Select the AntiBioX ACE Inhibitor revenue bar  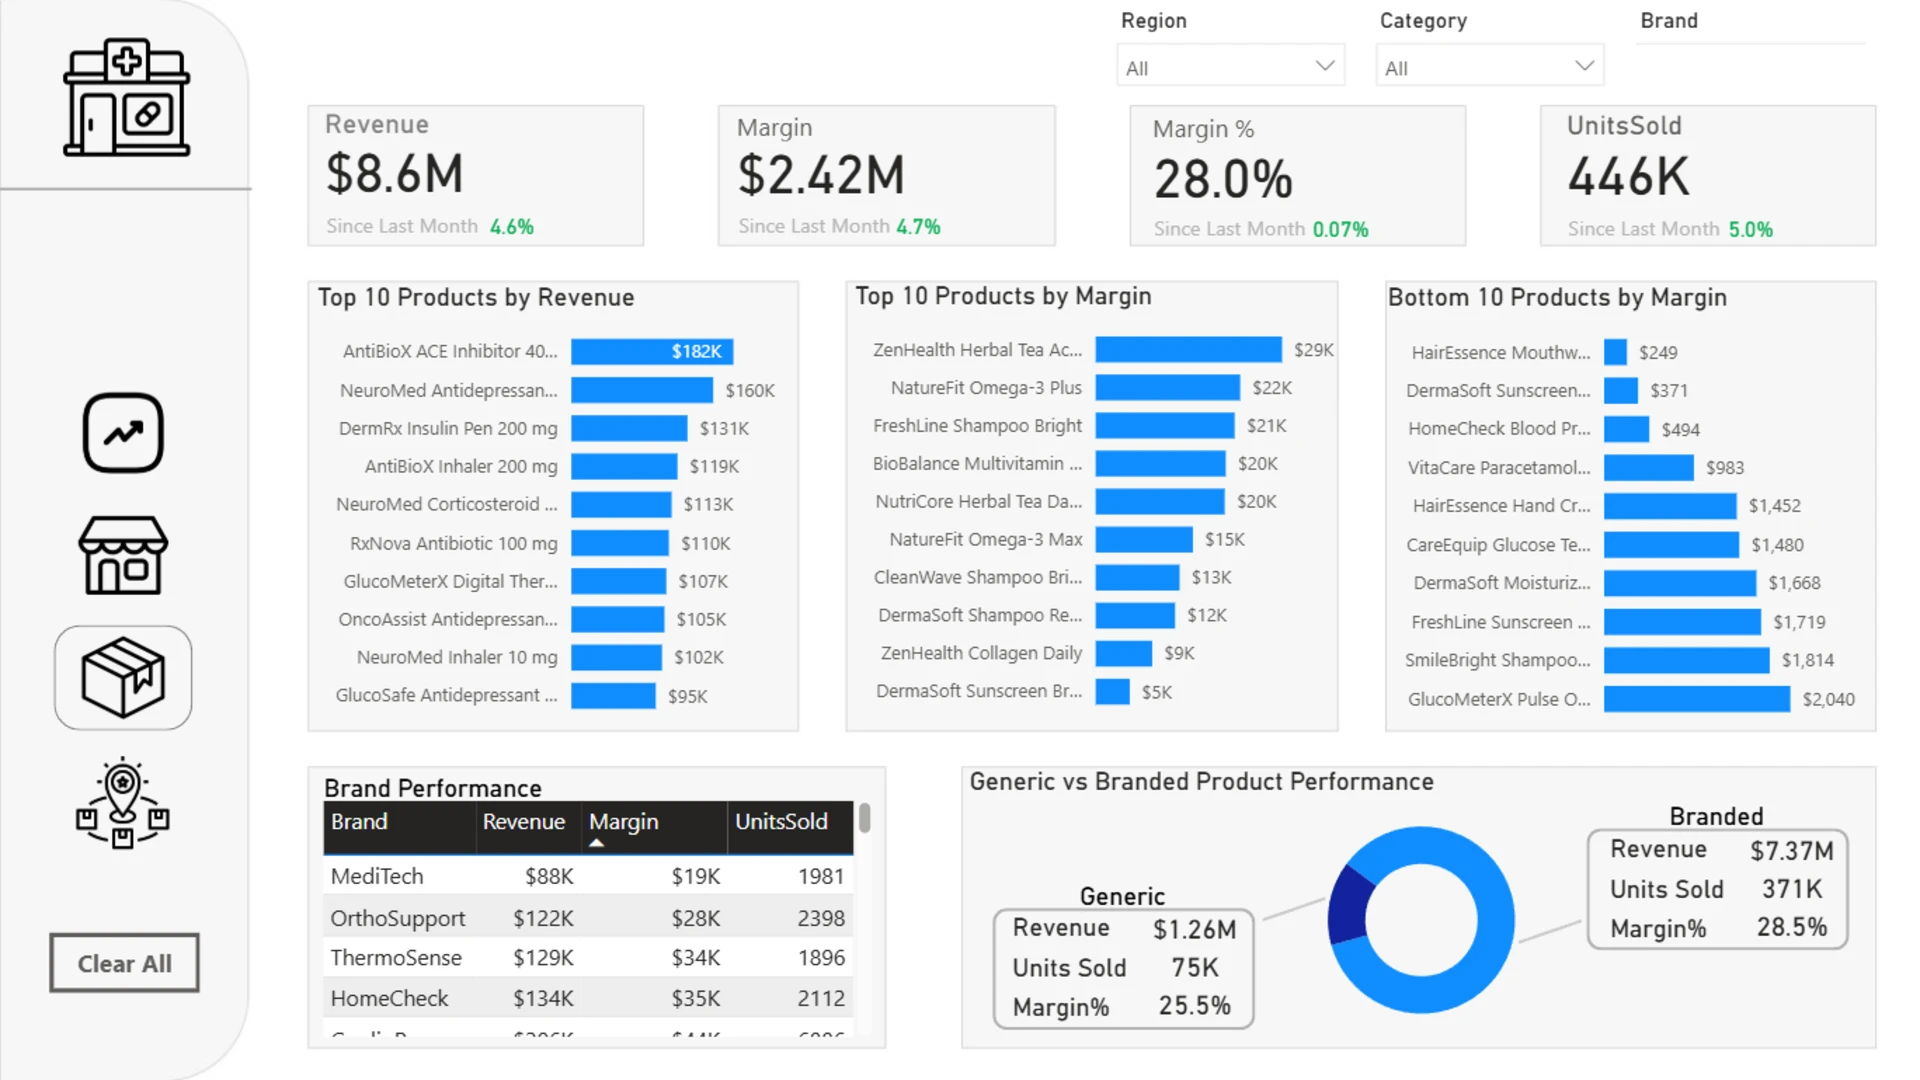coord(652,351)
